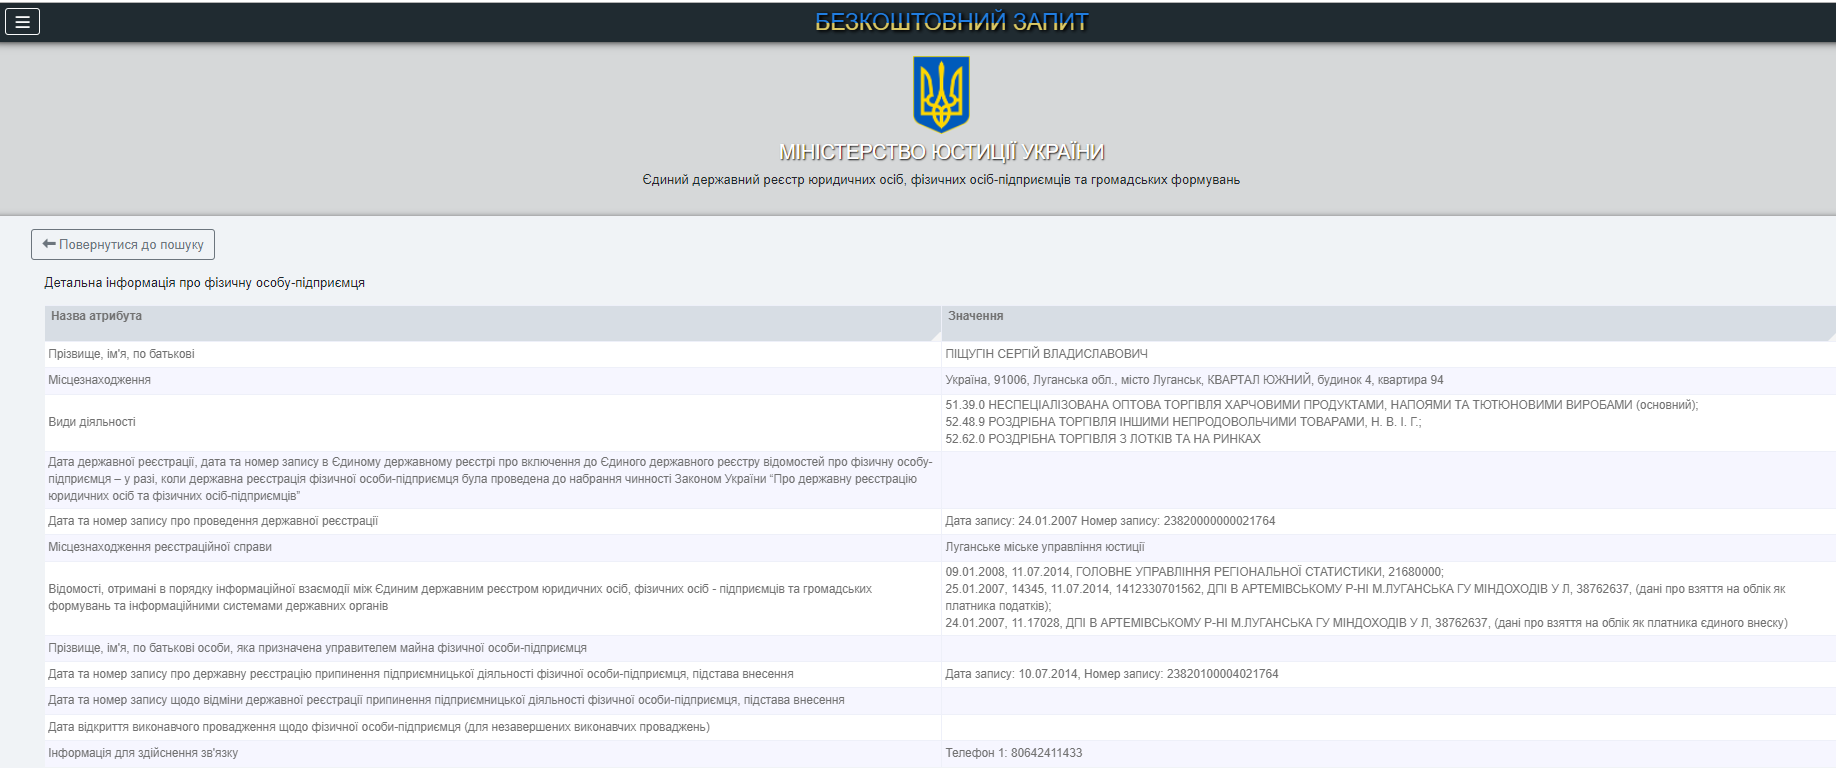Sort by the 'Назва атрибута' column header
1836x768 pixels.
pyautogui.click(x=96, y=316)
